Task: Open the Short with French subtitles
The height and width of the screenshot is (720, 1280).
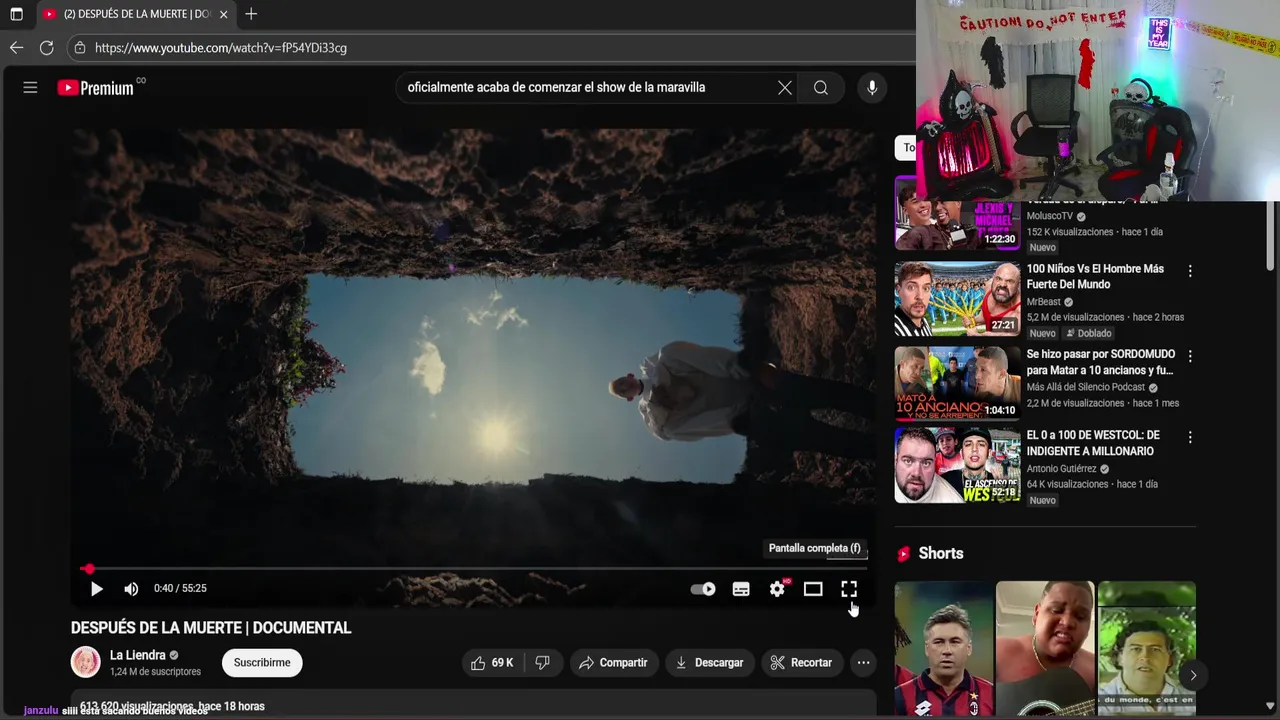Action: coord(1146,649)
